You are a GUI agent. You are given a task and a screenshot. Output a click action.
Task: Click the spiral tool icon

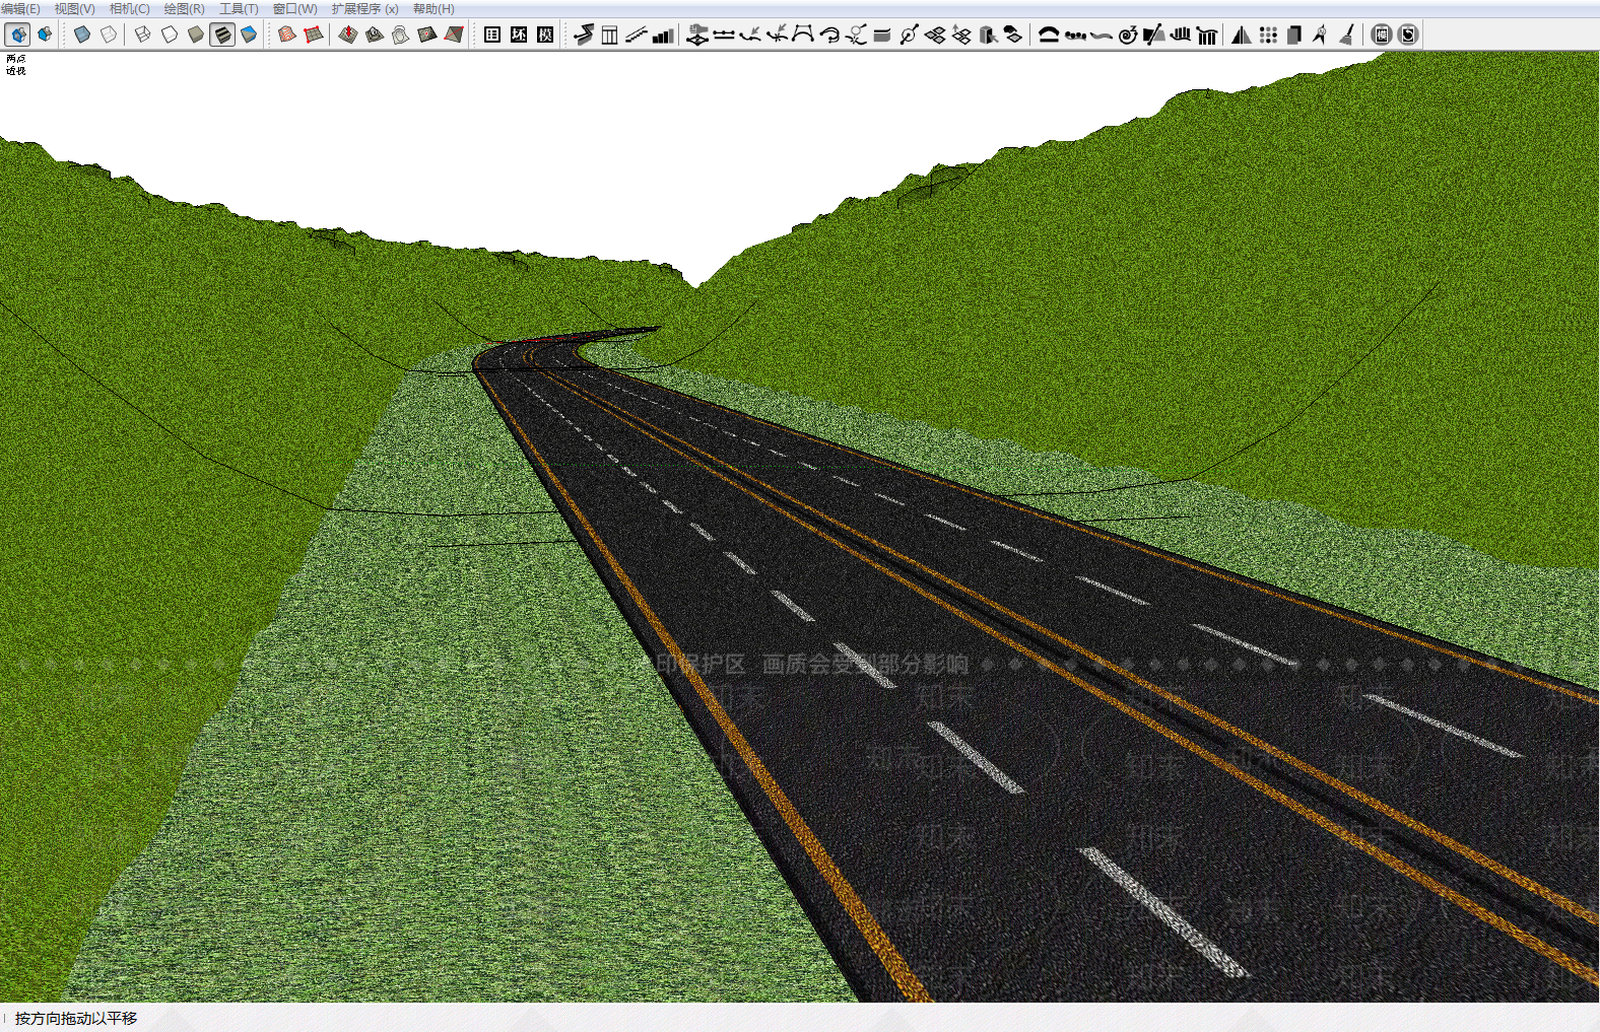point(1128,35)
